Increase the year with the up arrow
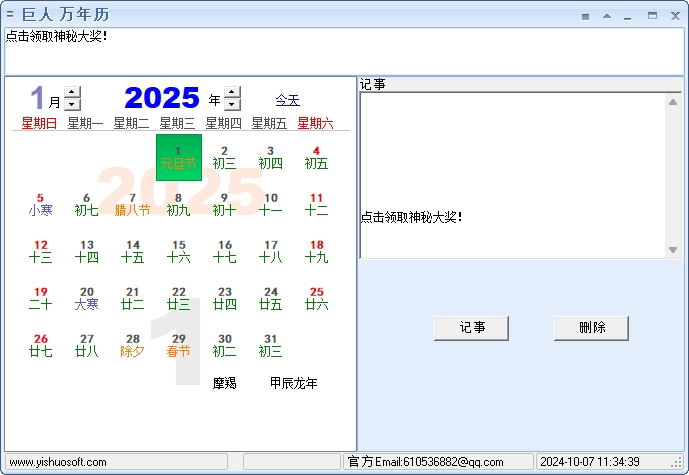 pyautogui.click(x=232, y=92)
